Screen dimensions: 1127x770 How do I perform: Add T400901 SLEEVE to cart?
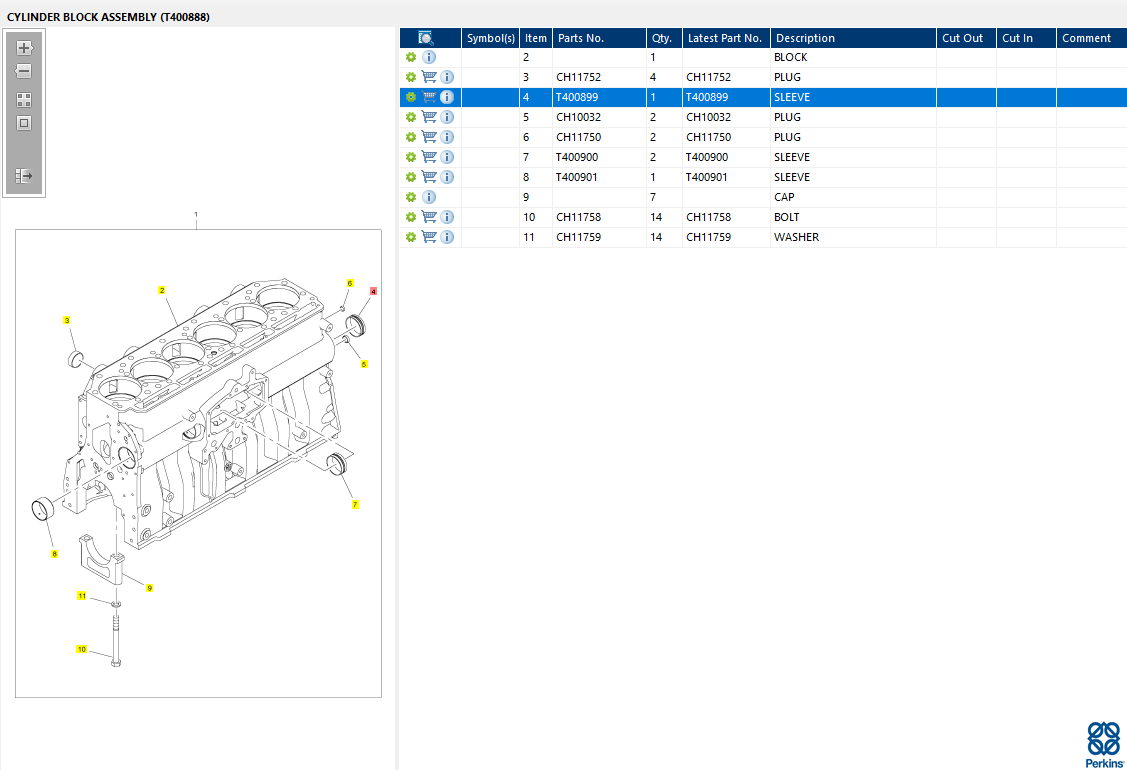click(429, 177)
